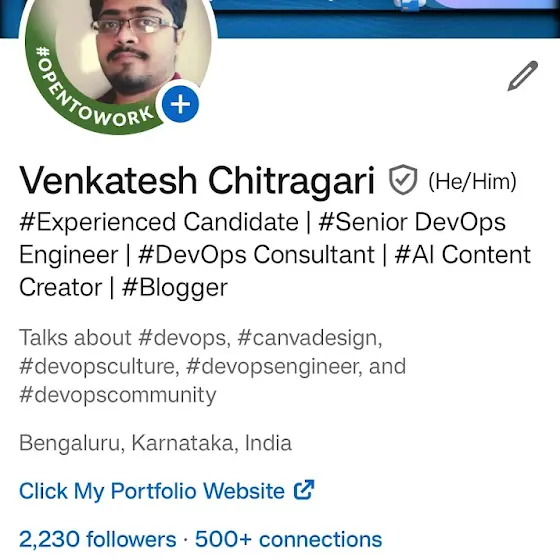Open the #devopsengineer hashtag
The height and width of the screenshot is (560, 560).
272,366
